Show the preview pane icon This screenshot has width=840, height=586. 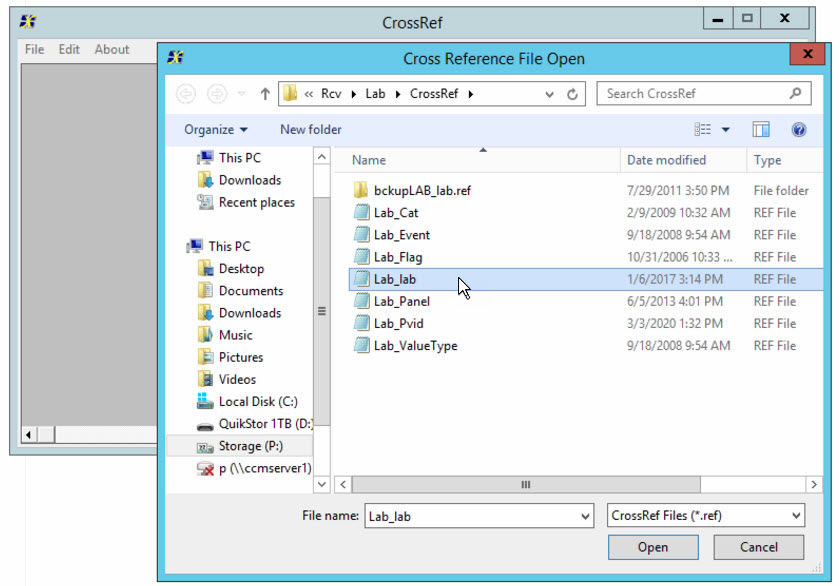tap(761, 129)
